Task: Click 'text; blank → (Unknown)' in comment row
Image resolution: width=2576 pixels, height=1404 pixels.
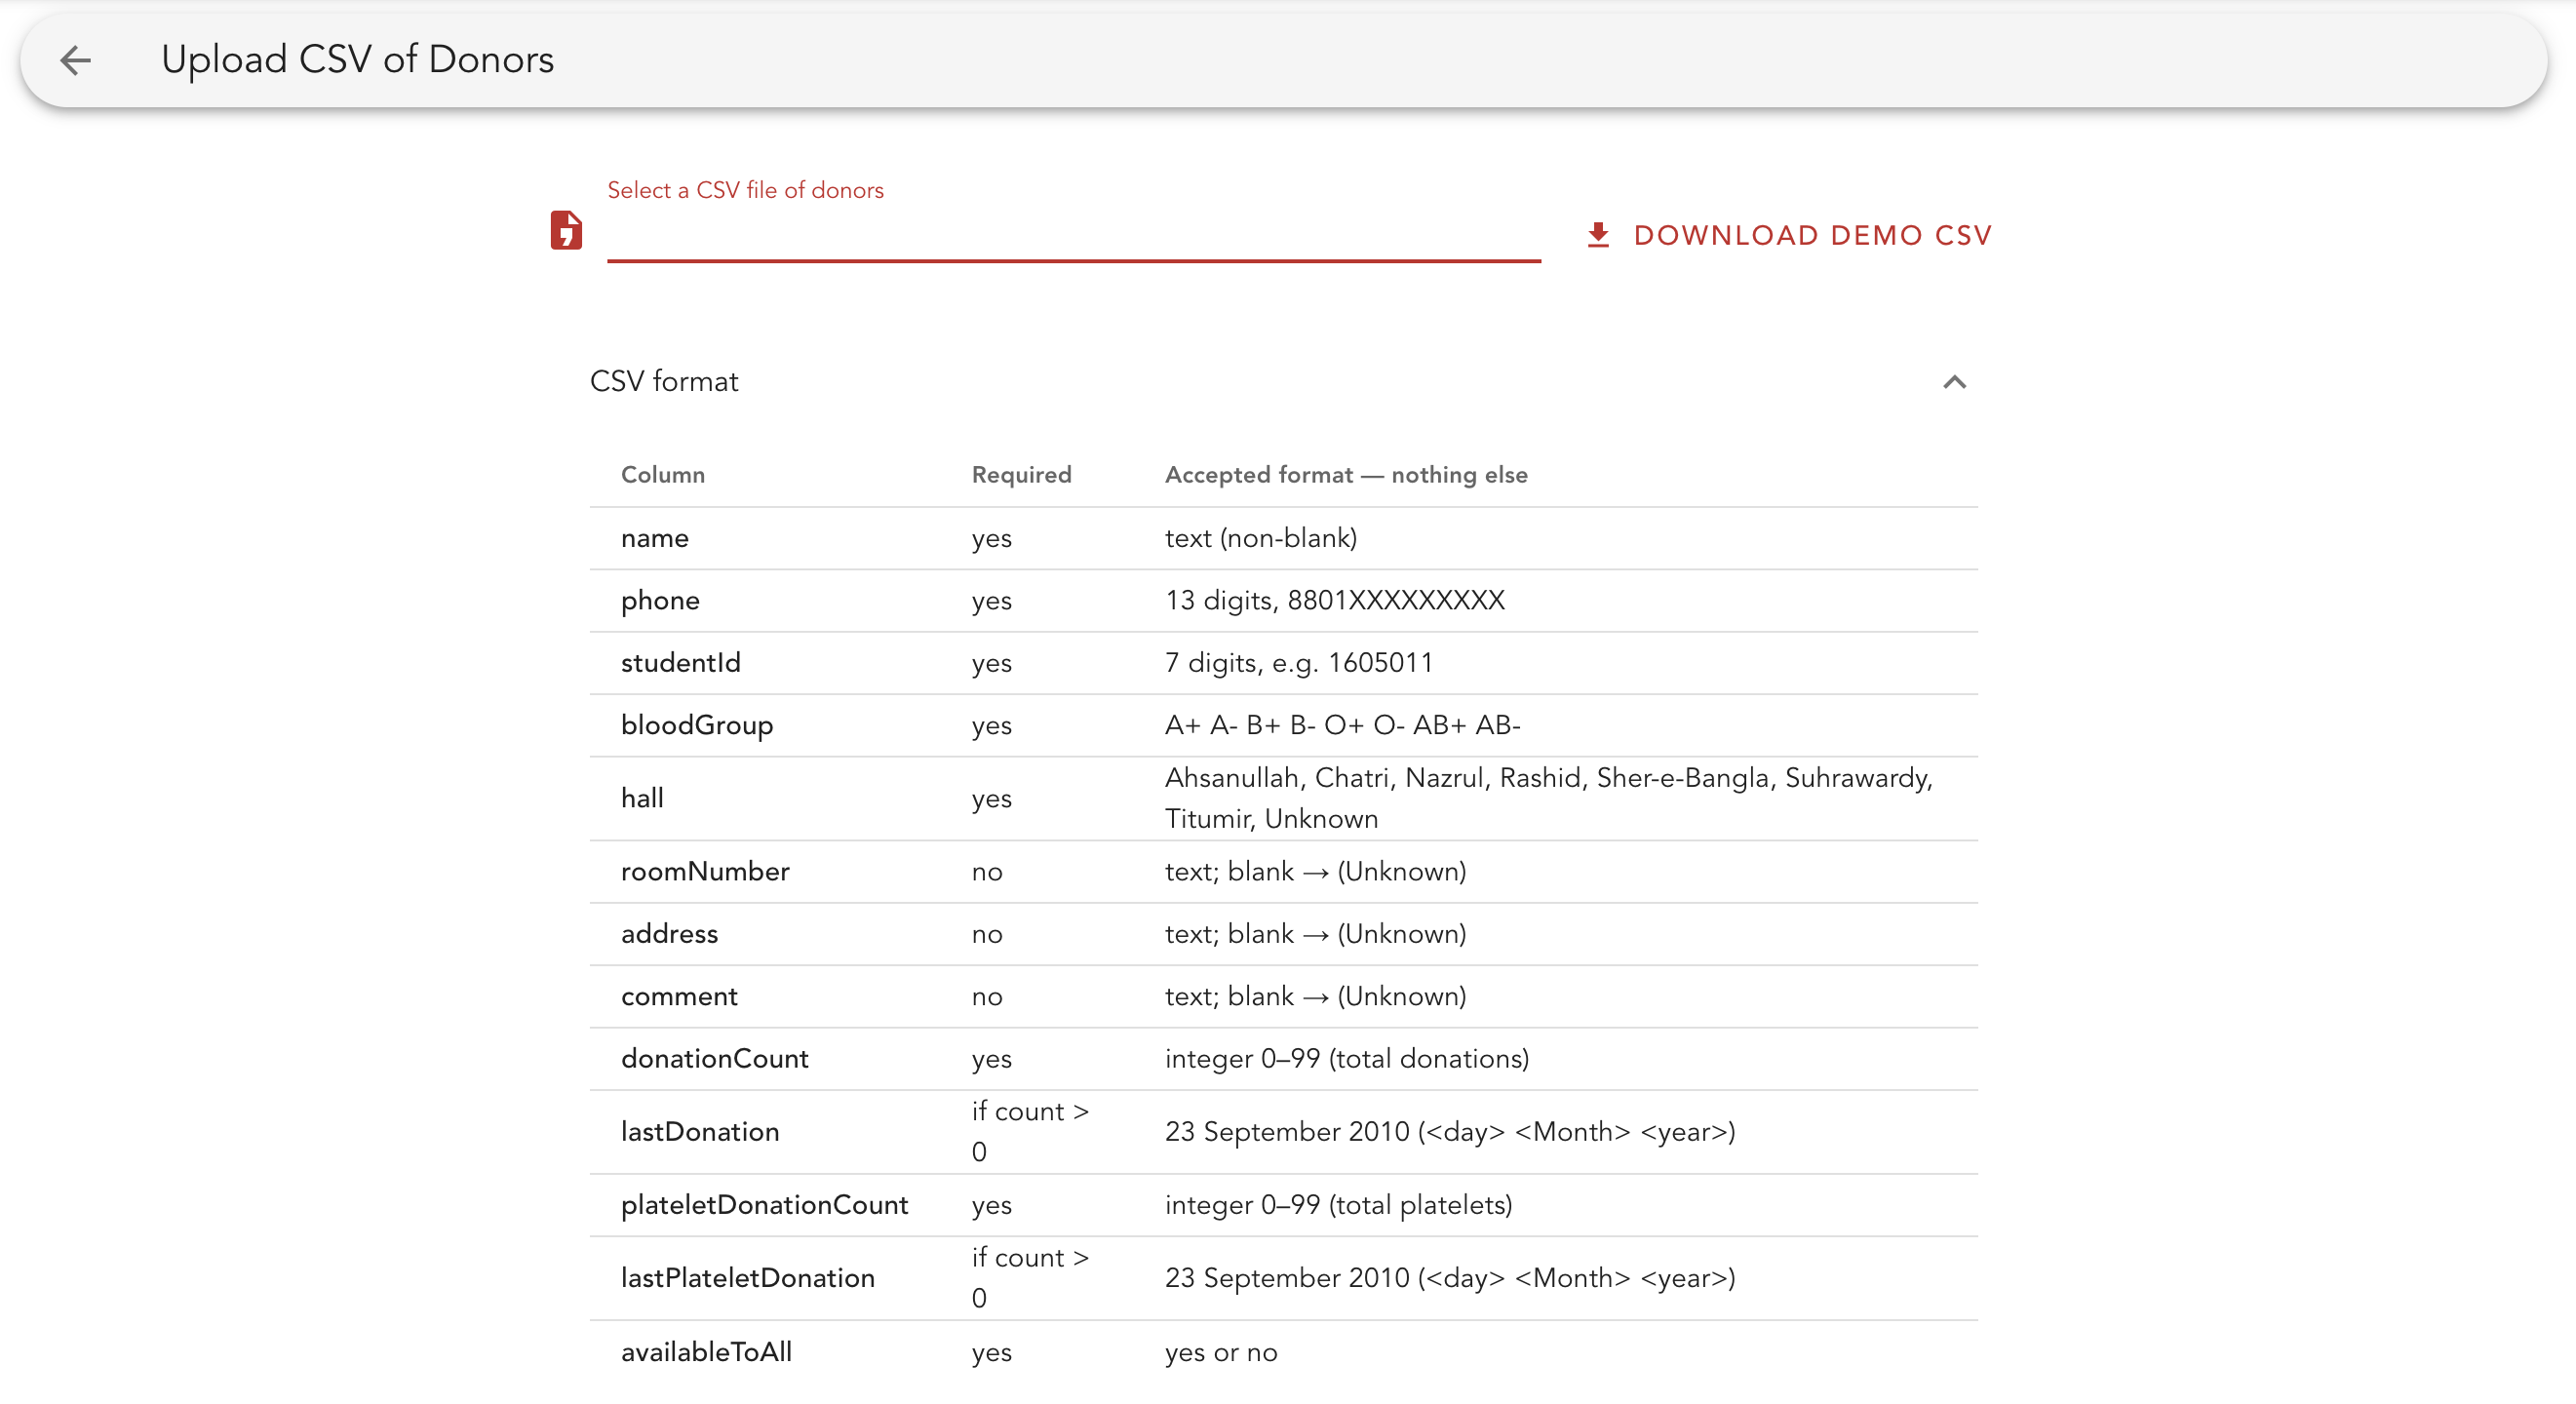Action: 1315,996
